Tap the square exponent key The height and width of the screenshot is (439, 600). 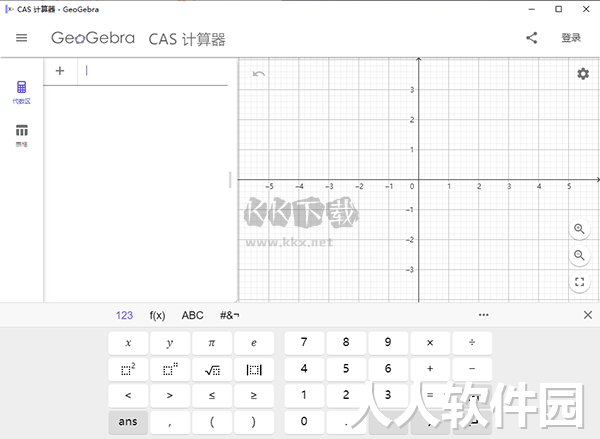tap(128, 369)
